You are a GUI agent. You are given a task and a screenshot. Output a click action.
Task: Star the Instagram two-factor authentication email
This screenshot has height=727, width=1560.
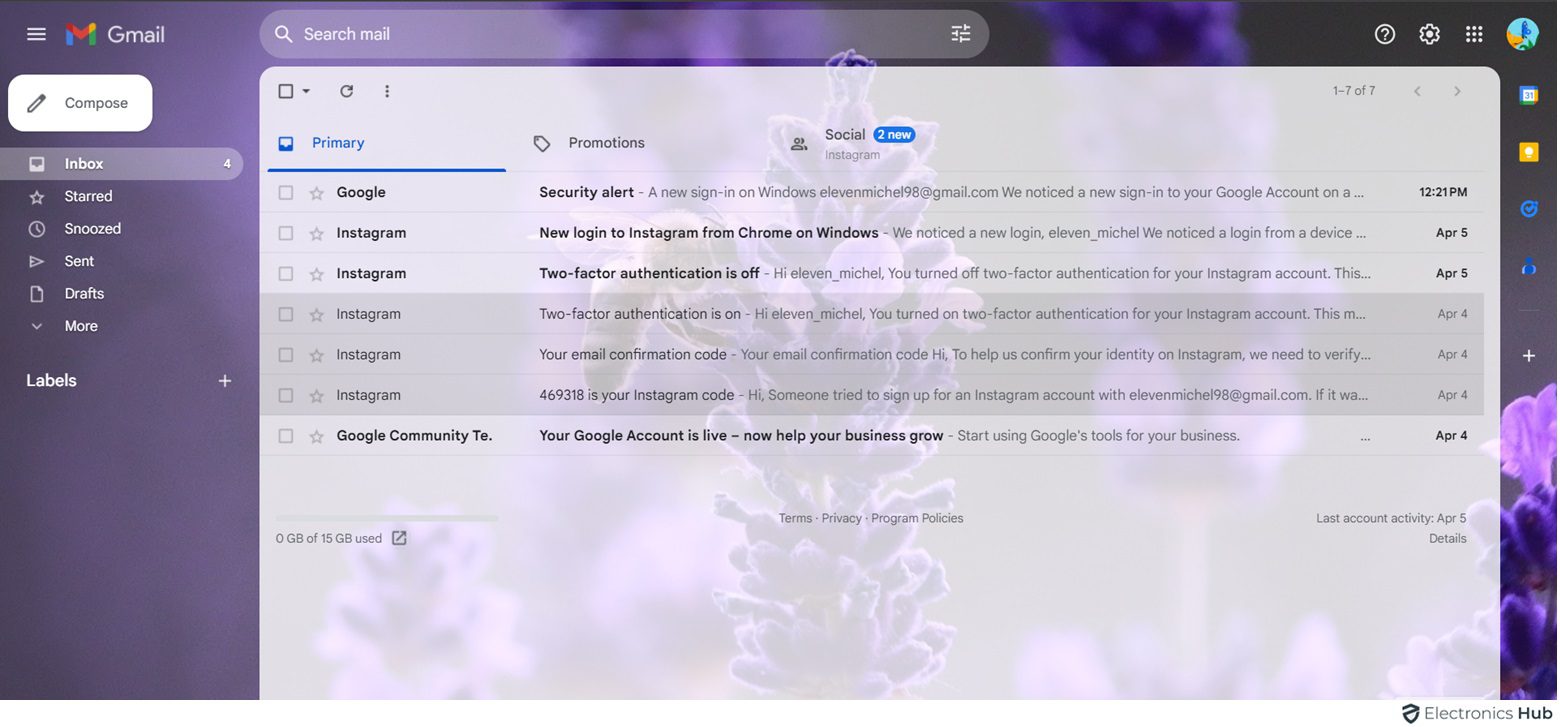click(x=317, y=272)
